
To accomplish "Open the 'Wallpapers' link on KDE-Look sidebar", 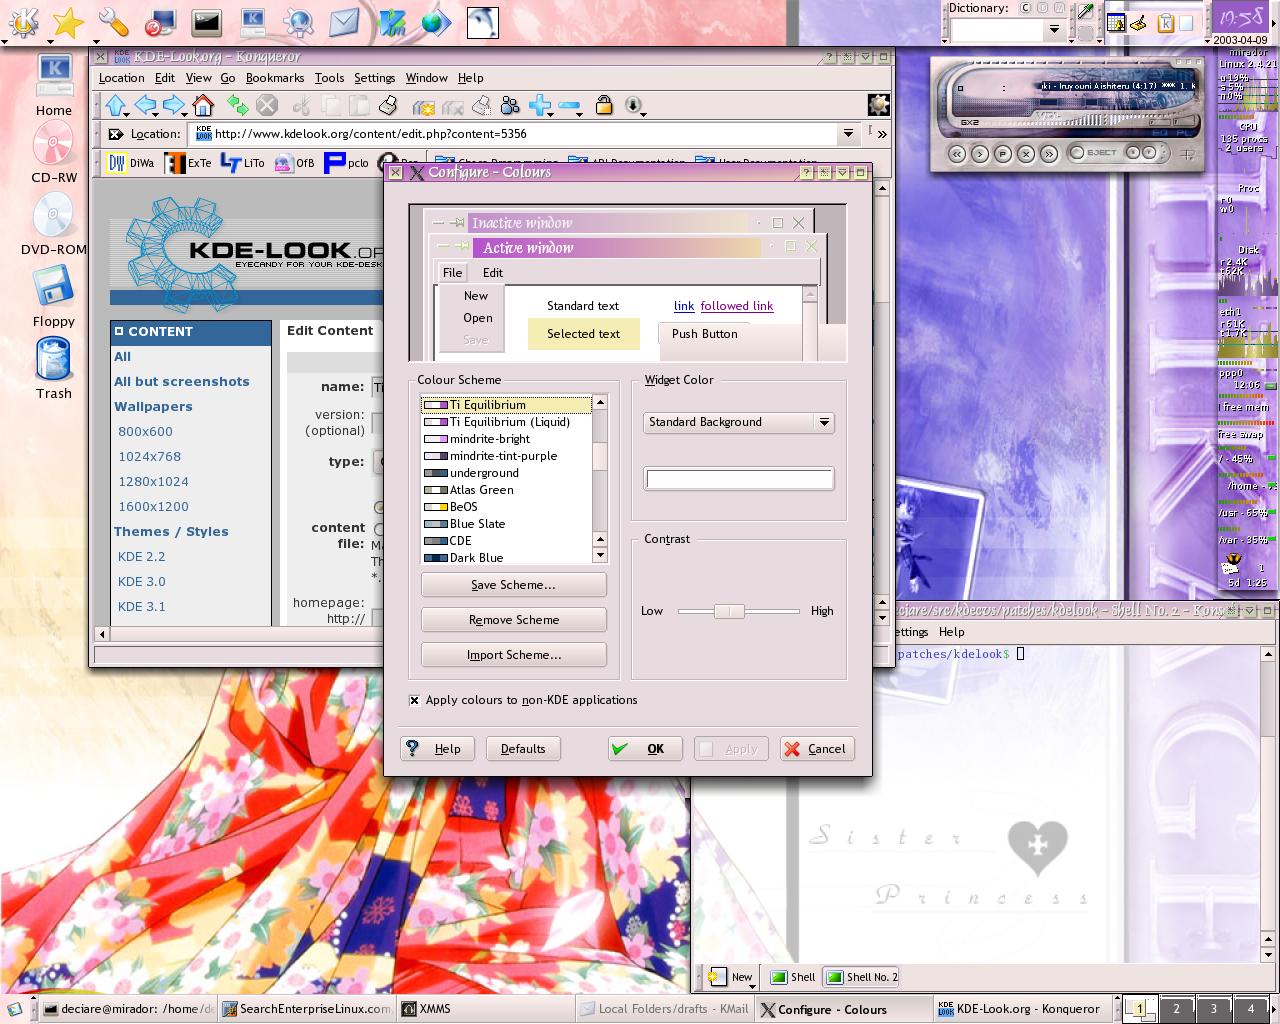I will pos(153,407).
